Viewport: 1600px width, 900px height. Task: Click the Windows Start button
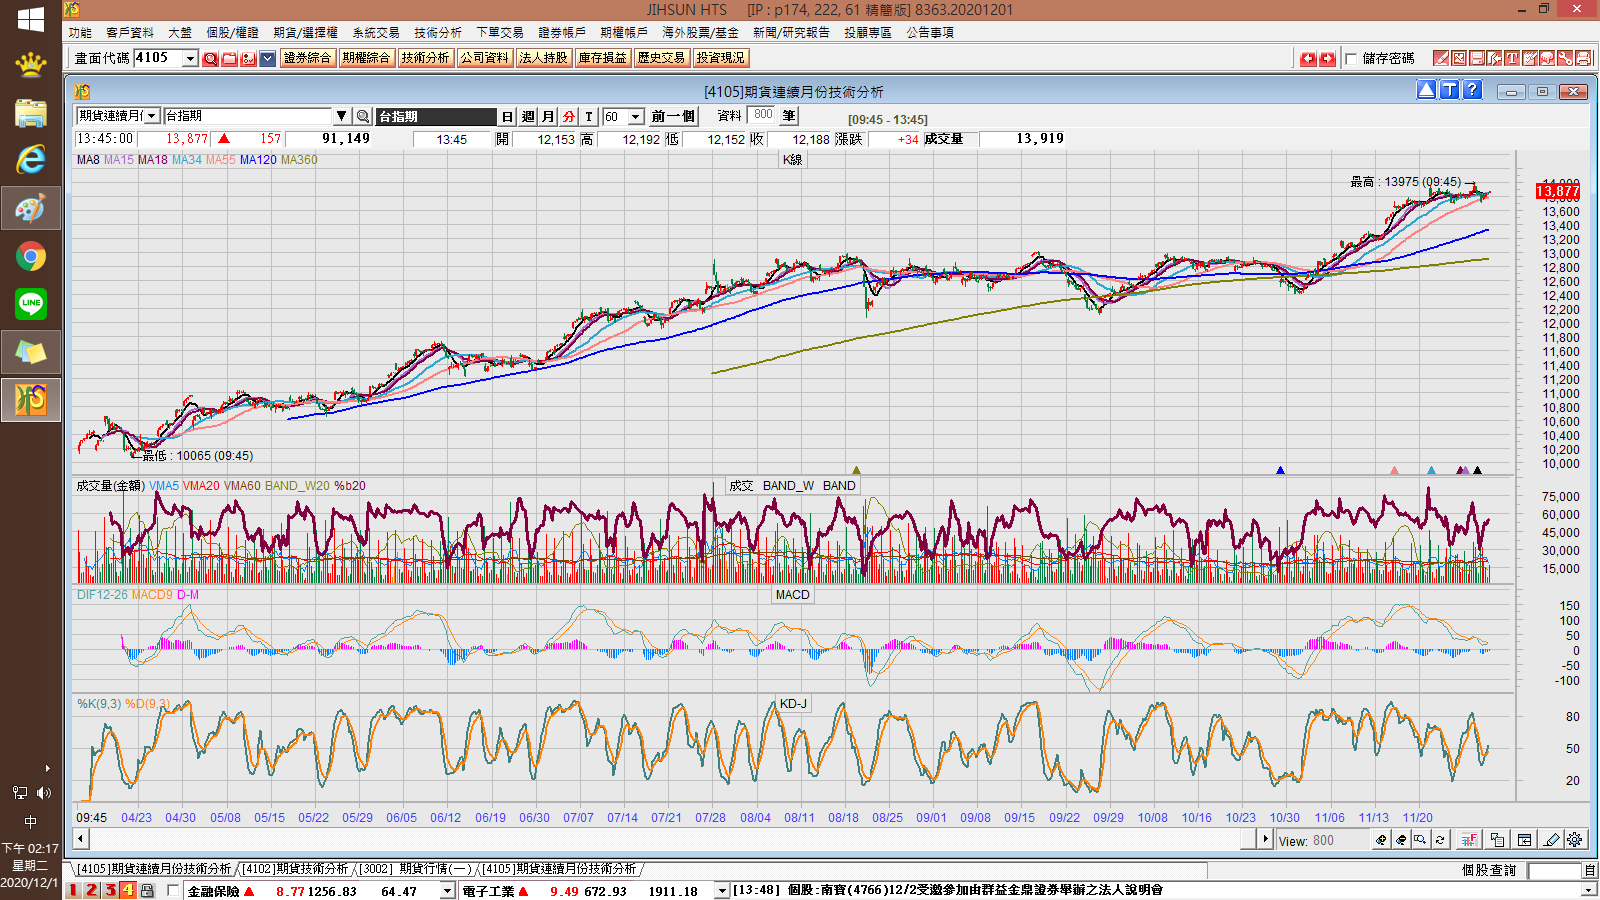click(x=31, y=19)
